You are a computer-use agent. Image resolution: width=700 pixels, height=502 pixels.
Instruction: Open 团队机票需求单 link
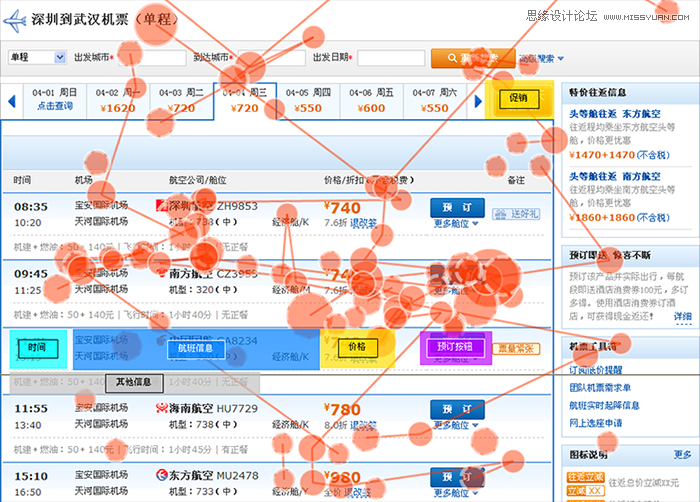point(600,388)
